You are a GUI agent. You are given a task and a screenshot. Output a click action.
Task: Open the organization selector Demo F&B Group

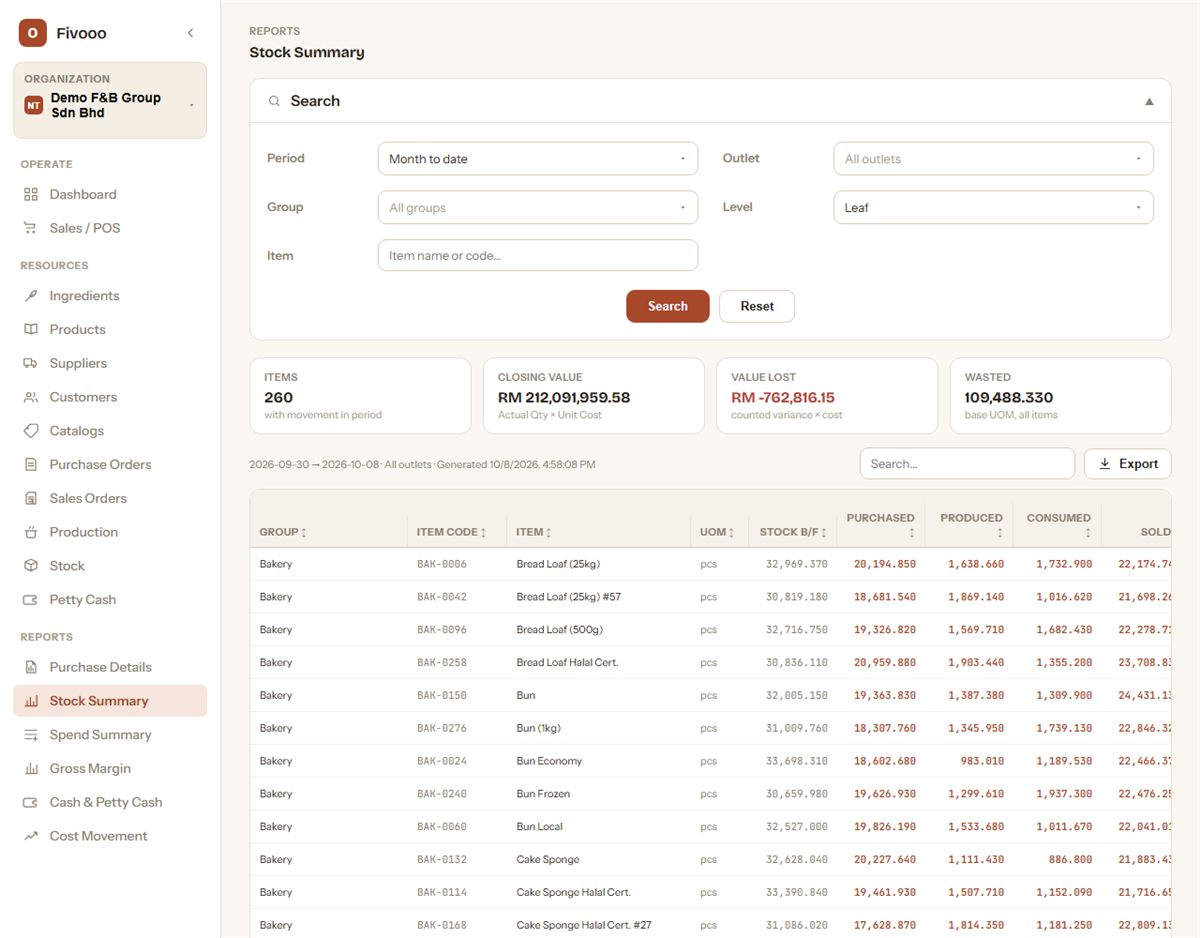(110, 100)
